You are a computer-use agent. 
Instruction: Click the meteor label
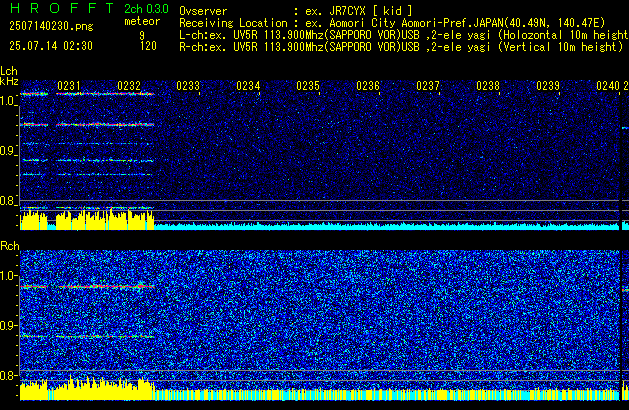point(142,21)
